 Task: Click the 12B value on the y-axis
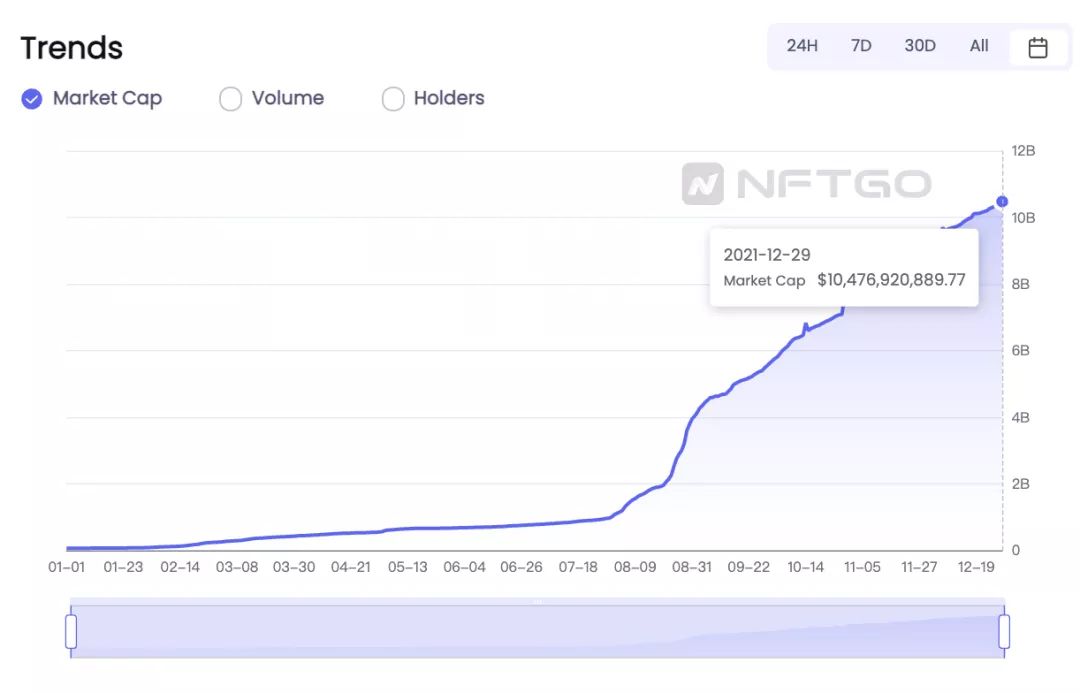tap(1023, 151)
